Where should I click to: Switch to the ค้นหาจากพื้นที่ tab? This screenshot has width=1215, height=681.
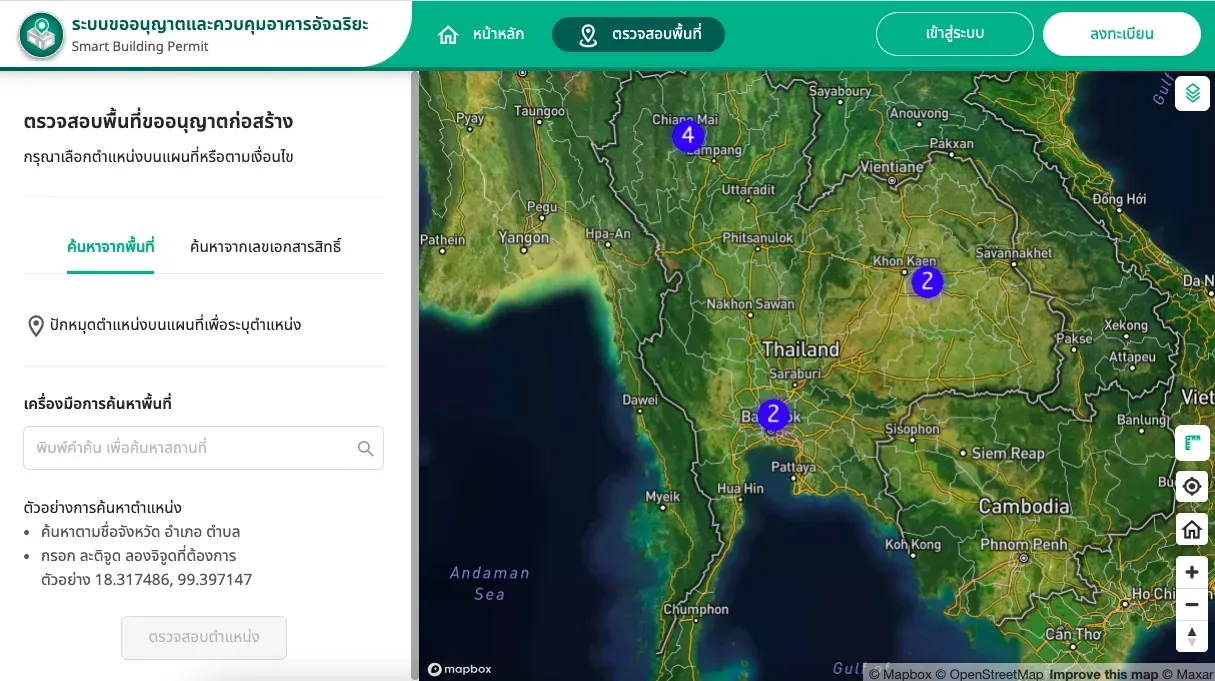click(110, 246)
